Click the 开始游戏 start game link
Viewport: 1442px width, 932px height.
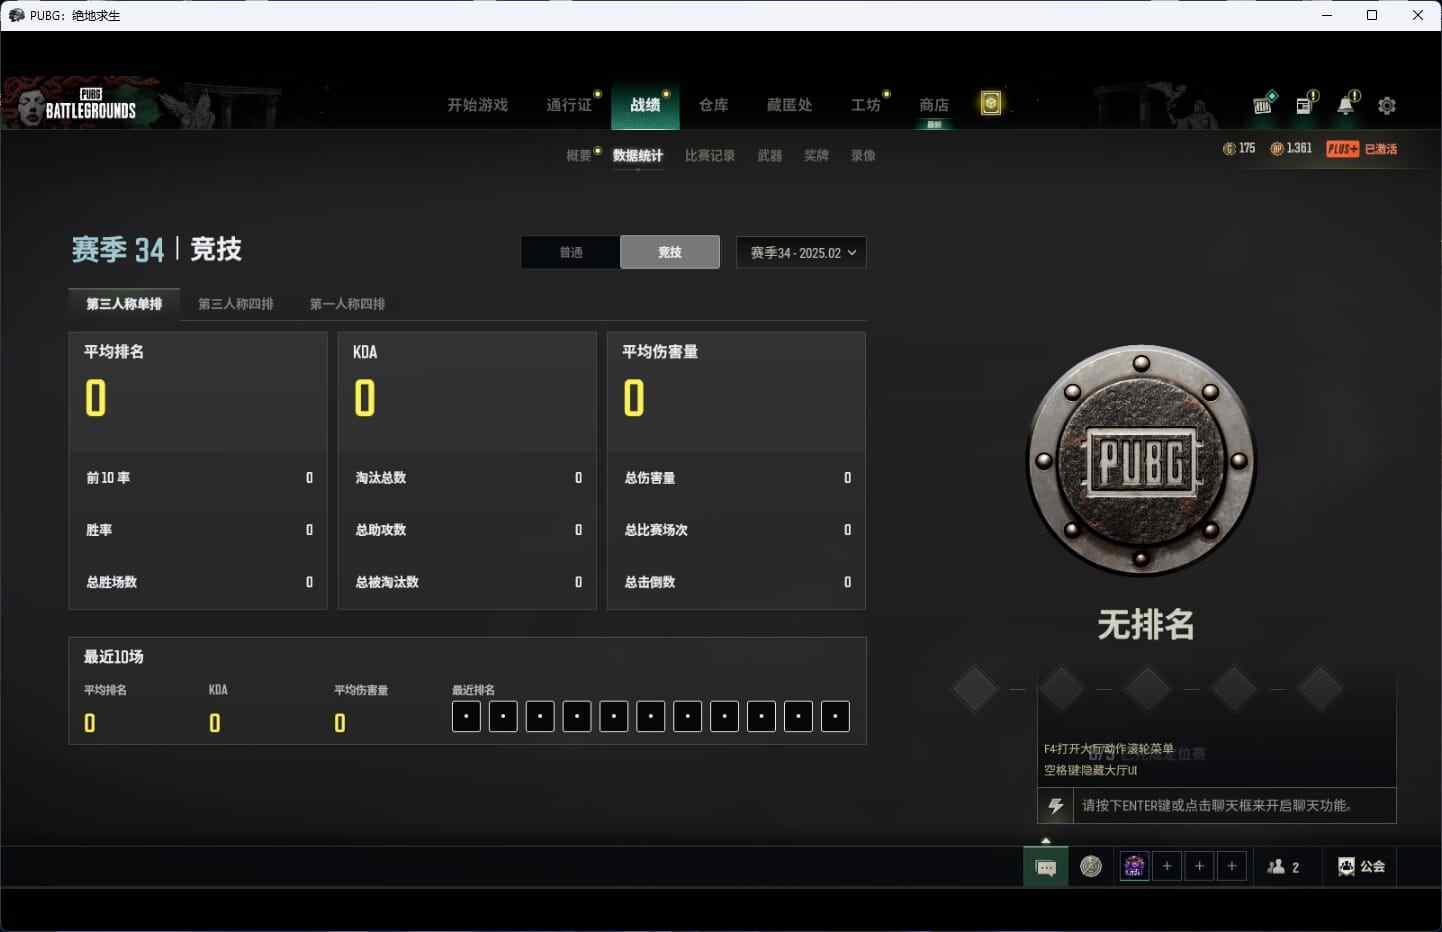477,105
